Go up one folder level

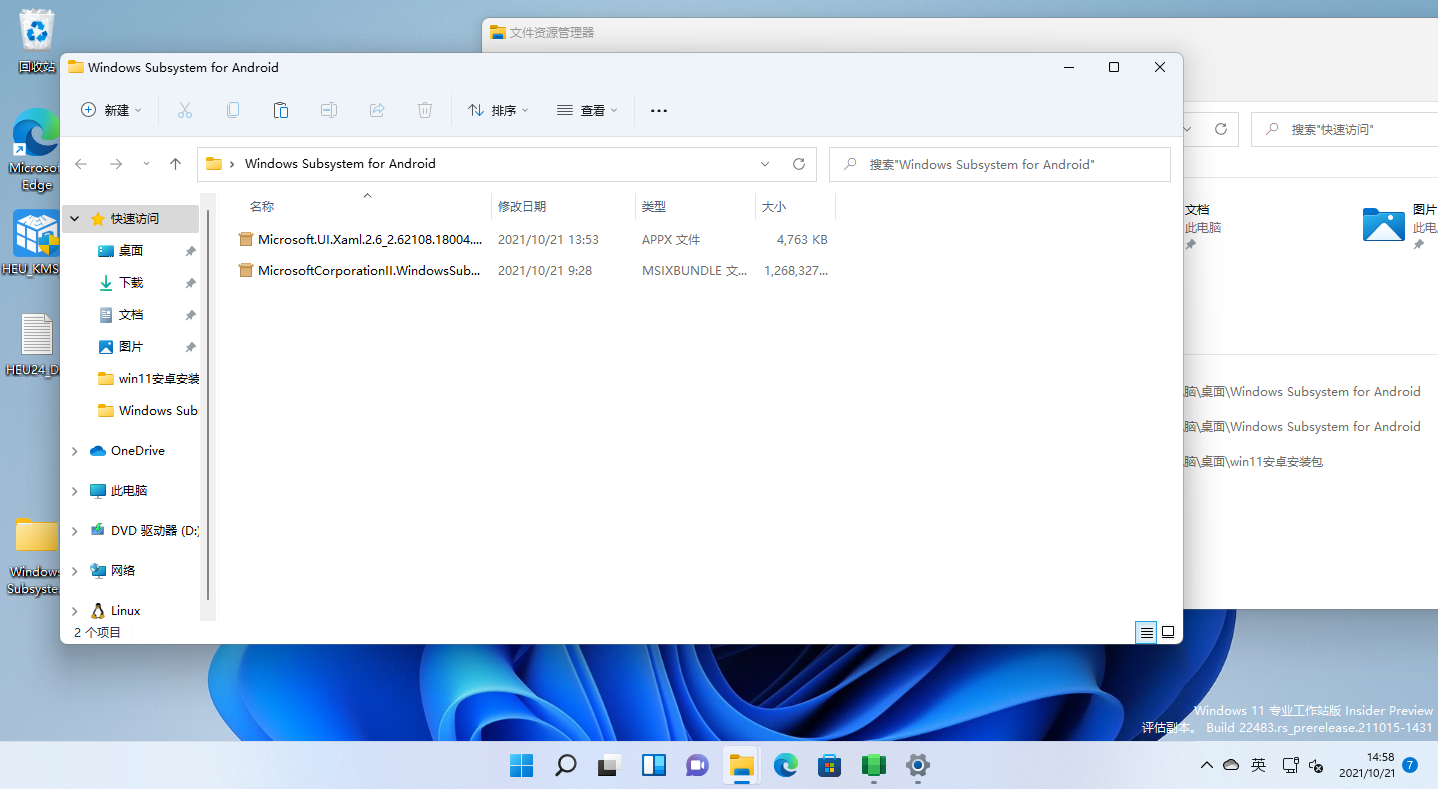coord(176,164)
